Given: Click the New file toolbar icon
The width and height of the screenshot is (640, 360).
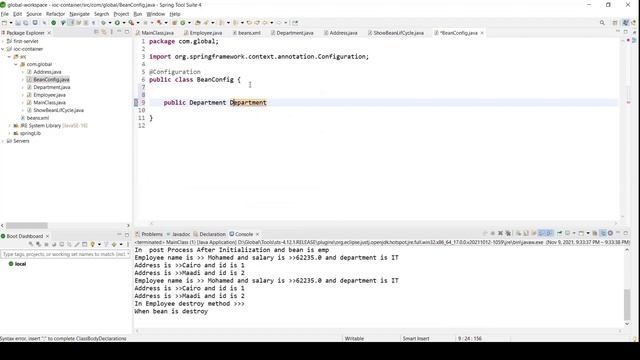Looking at the screenshot, I should click(x=4, y=23).
